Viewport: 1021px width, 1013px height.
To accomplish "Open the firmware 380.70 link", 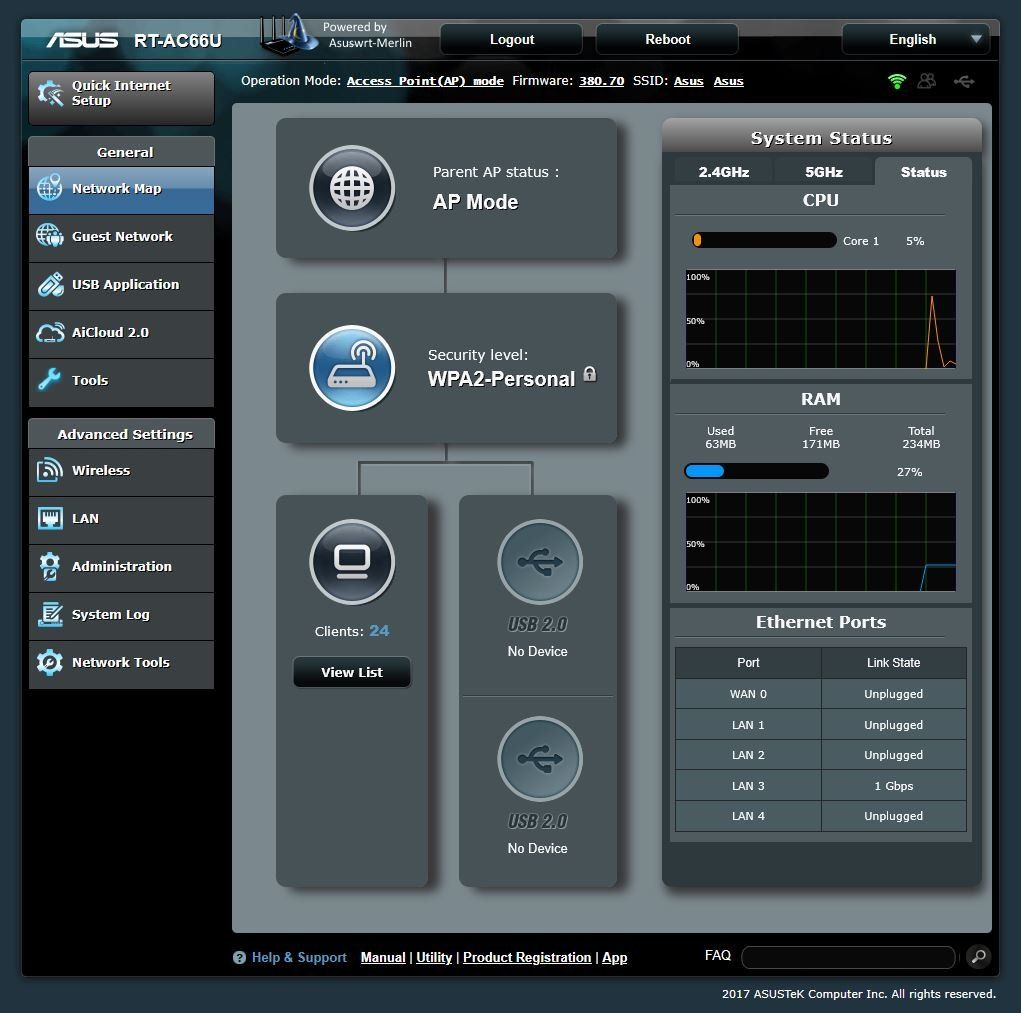I will click(602, 81).
